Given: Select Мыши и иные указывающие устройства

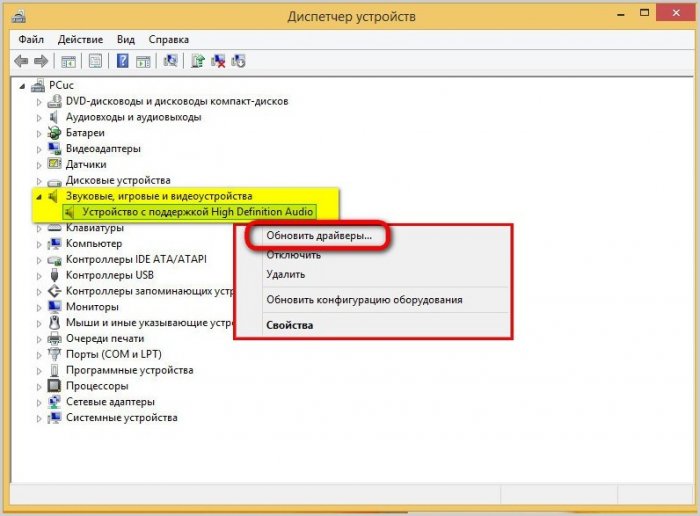Looking at the screenshot, I should [150, 323].
